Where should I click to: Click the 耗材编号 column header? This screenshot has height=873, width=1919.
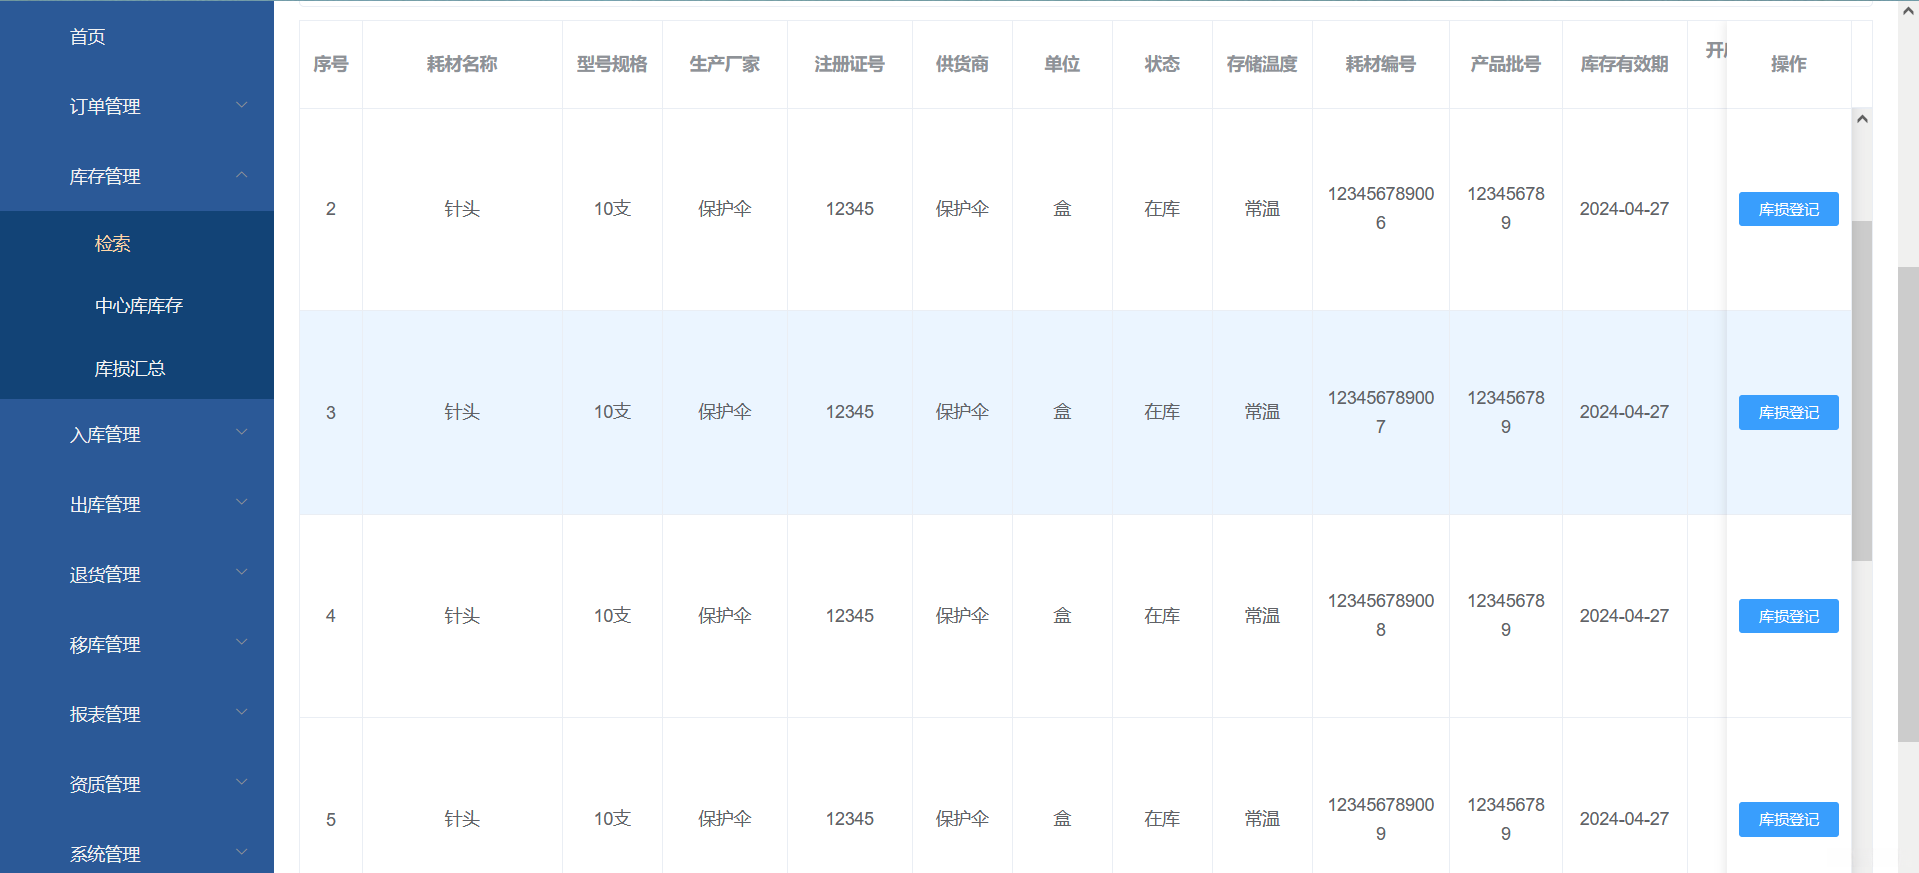tap(1381, 64)
